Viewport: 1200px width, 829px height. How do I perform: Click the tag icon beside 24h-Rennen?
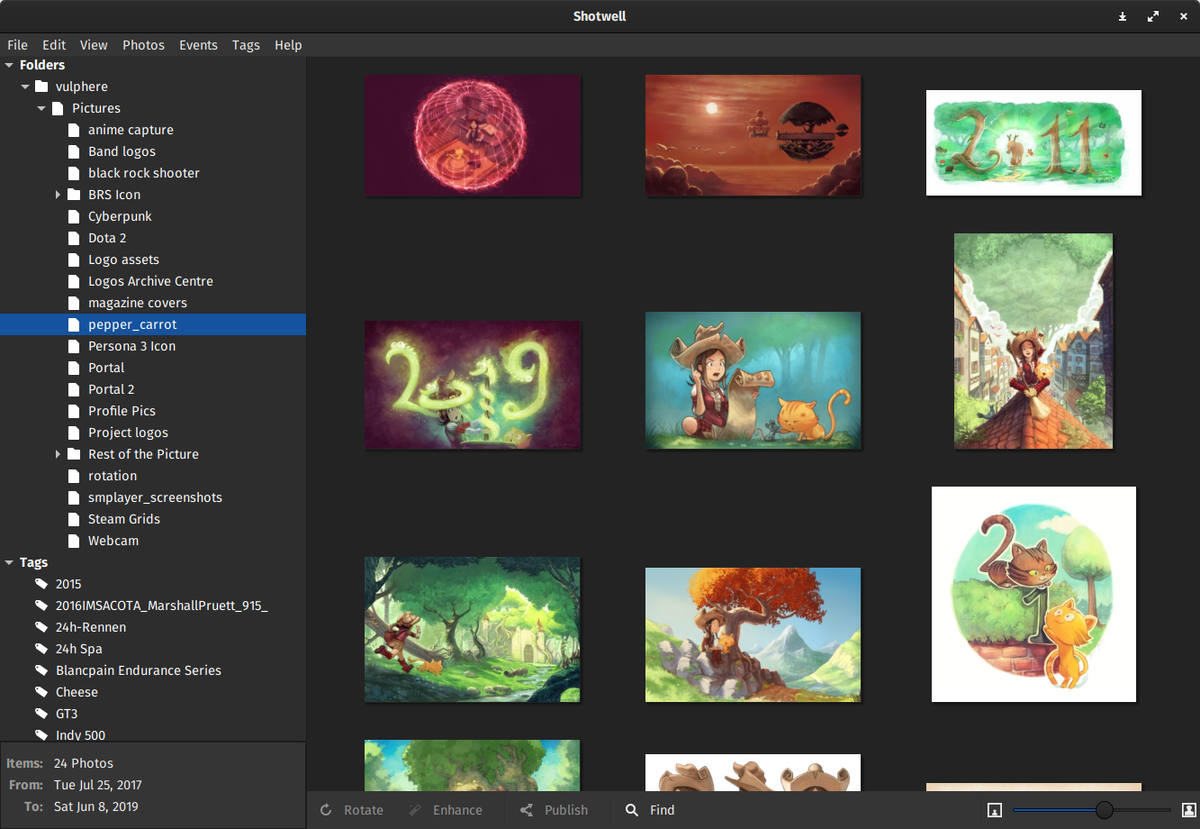tap(41, 627)
